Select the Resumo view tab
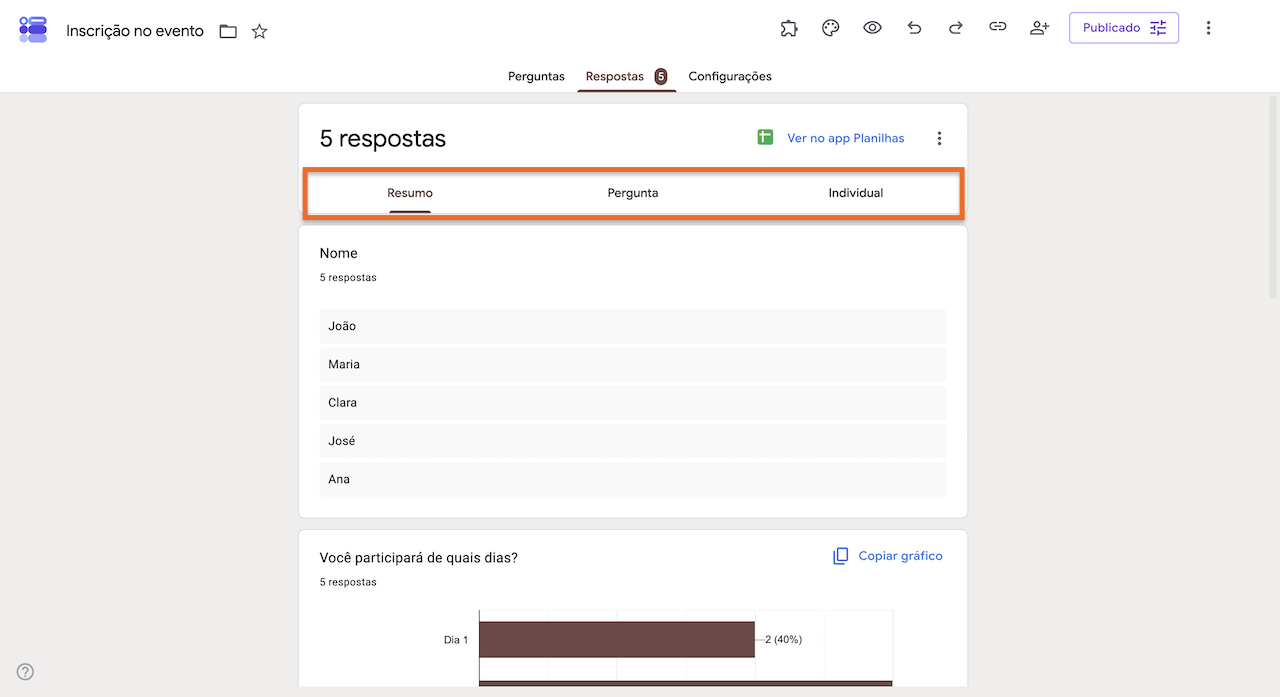 coord(410,193)
